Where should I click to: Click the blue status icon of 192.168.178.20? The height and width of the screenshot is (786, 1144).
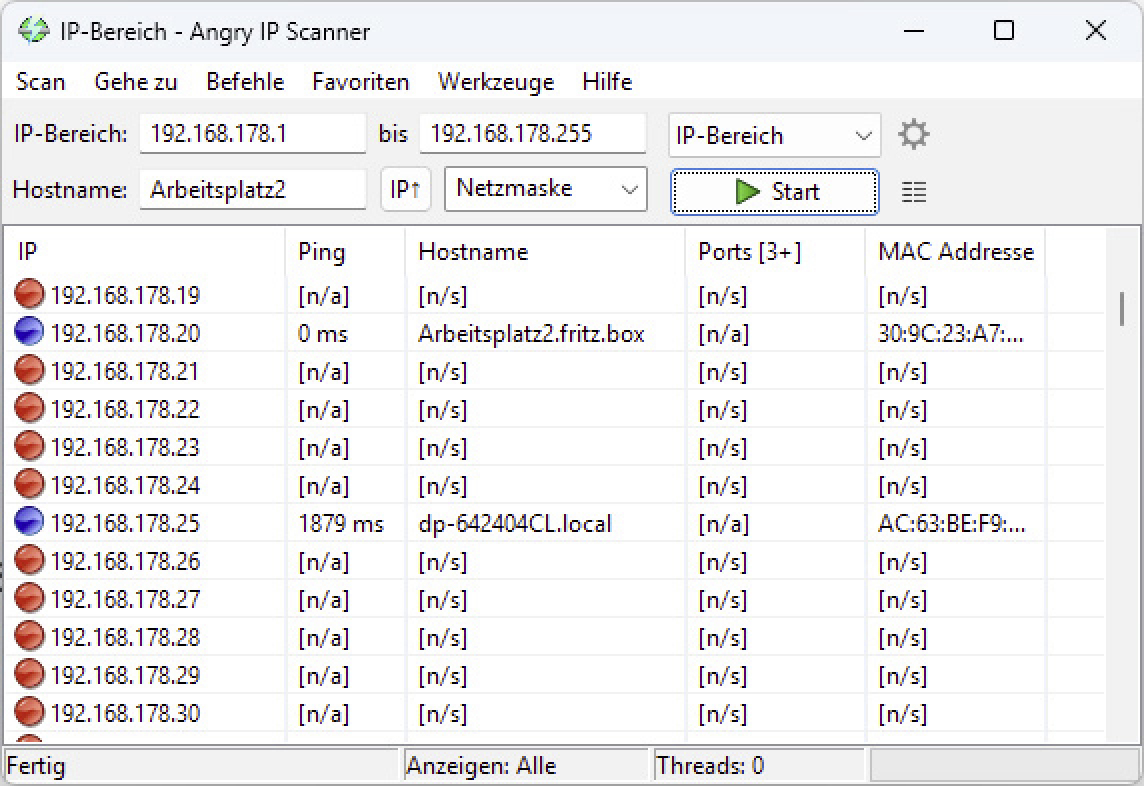pos(28,331)
